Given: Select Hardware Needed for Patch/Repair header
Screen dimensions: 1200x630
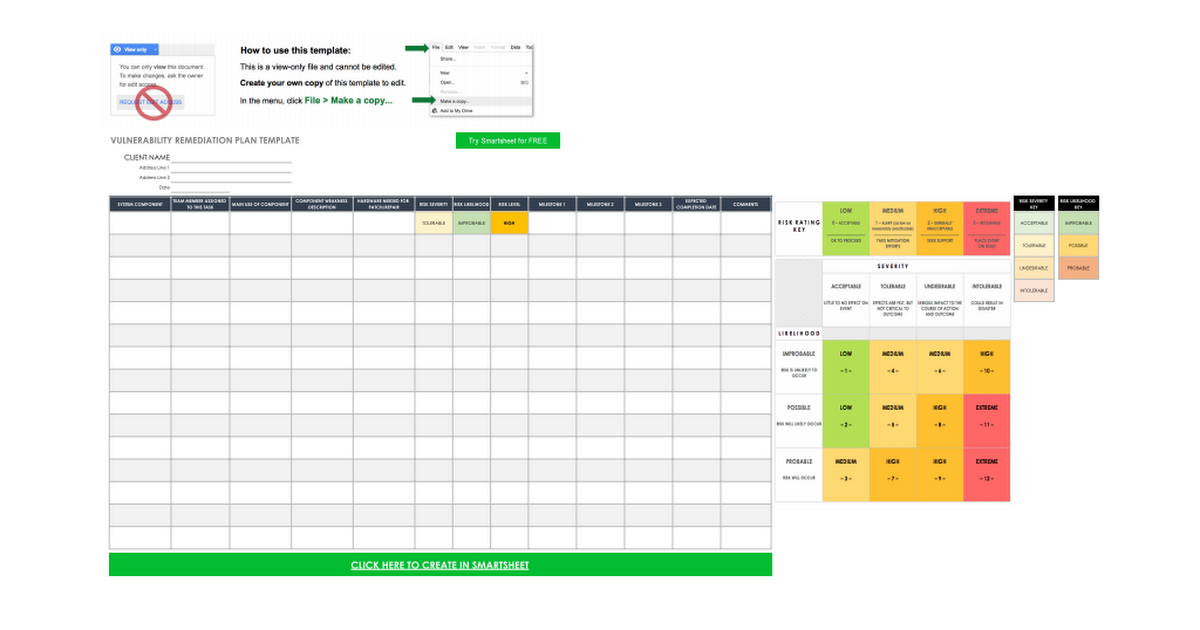Looking at the screenshot, I should click(384, 204).
